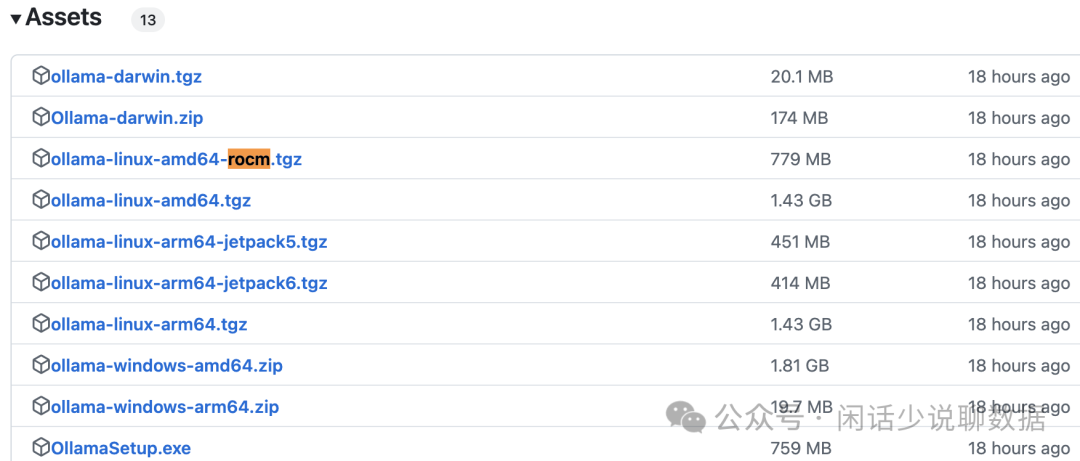This screenshot has width=1080, height=461.
Task: Click the package icon beside Ollama-darwin.zip
Action: click(41, 117)
